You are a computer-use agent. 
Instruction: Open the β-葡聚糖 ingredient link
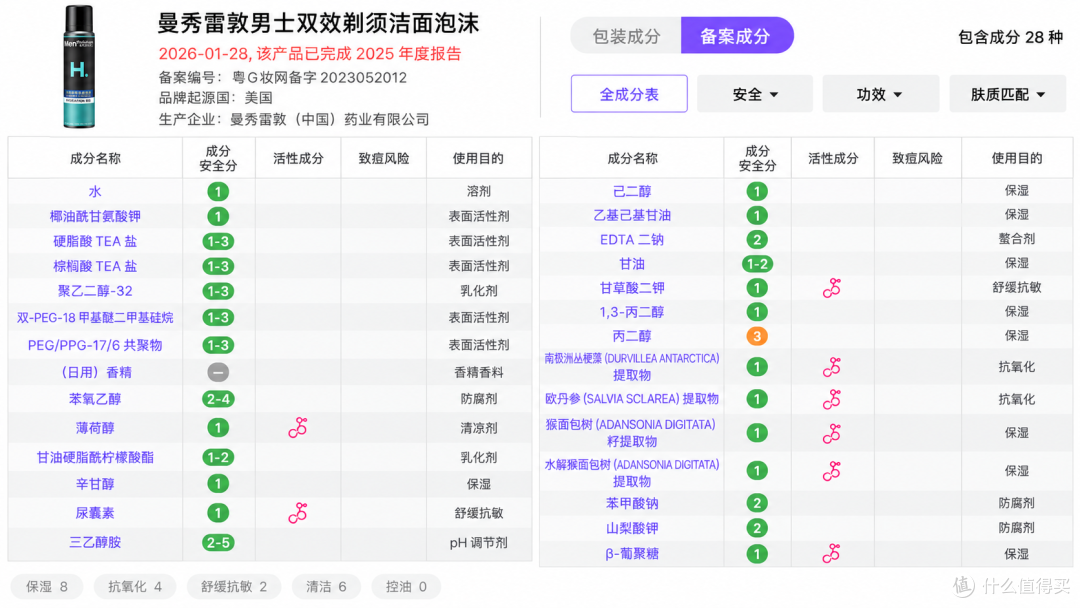pyautogui.click(x=632, y=554)
